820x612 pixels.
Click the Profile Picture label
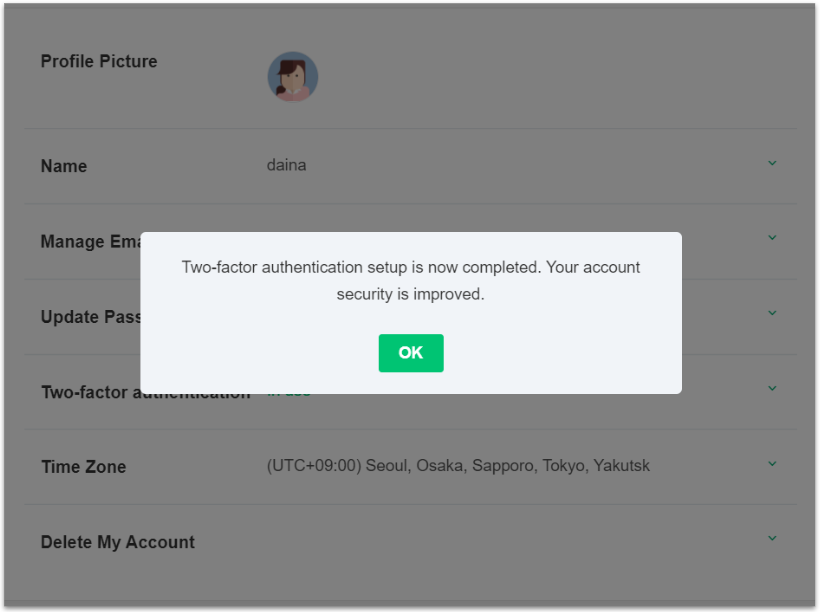point(99,62)
